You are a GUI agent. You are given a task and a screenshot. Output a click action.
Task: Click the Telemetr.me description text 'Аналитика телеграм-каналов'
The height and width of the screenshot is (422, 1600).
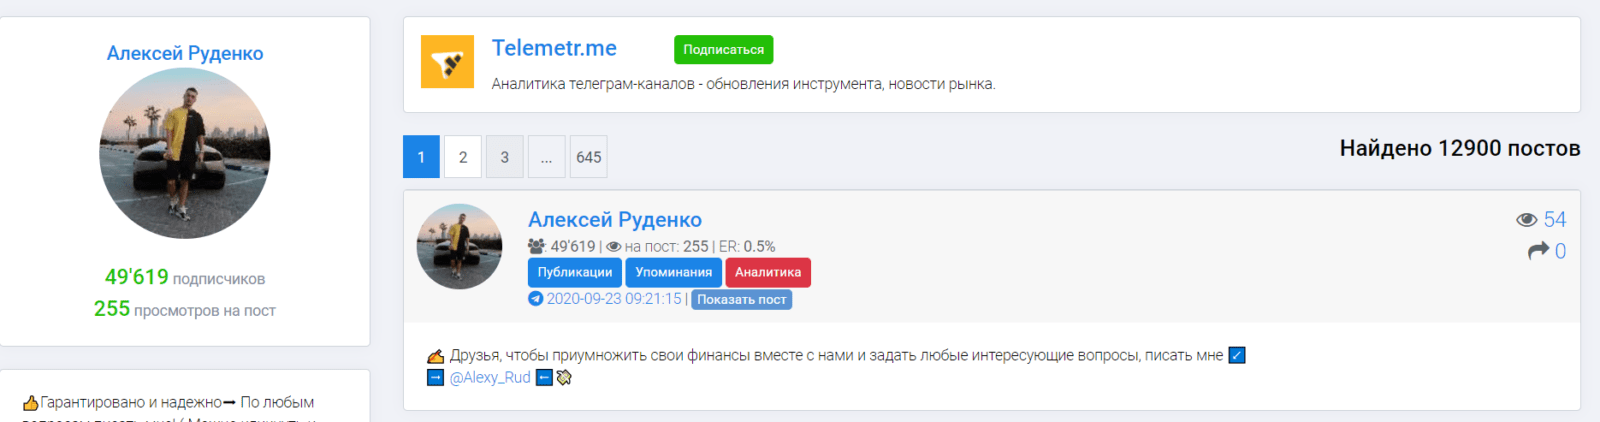(x=597, y=84)
